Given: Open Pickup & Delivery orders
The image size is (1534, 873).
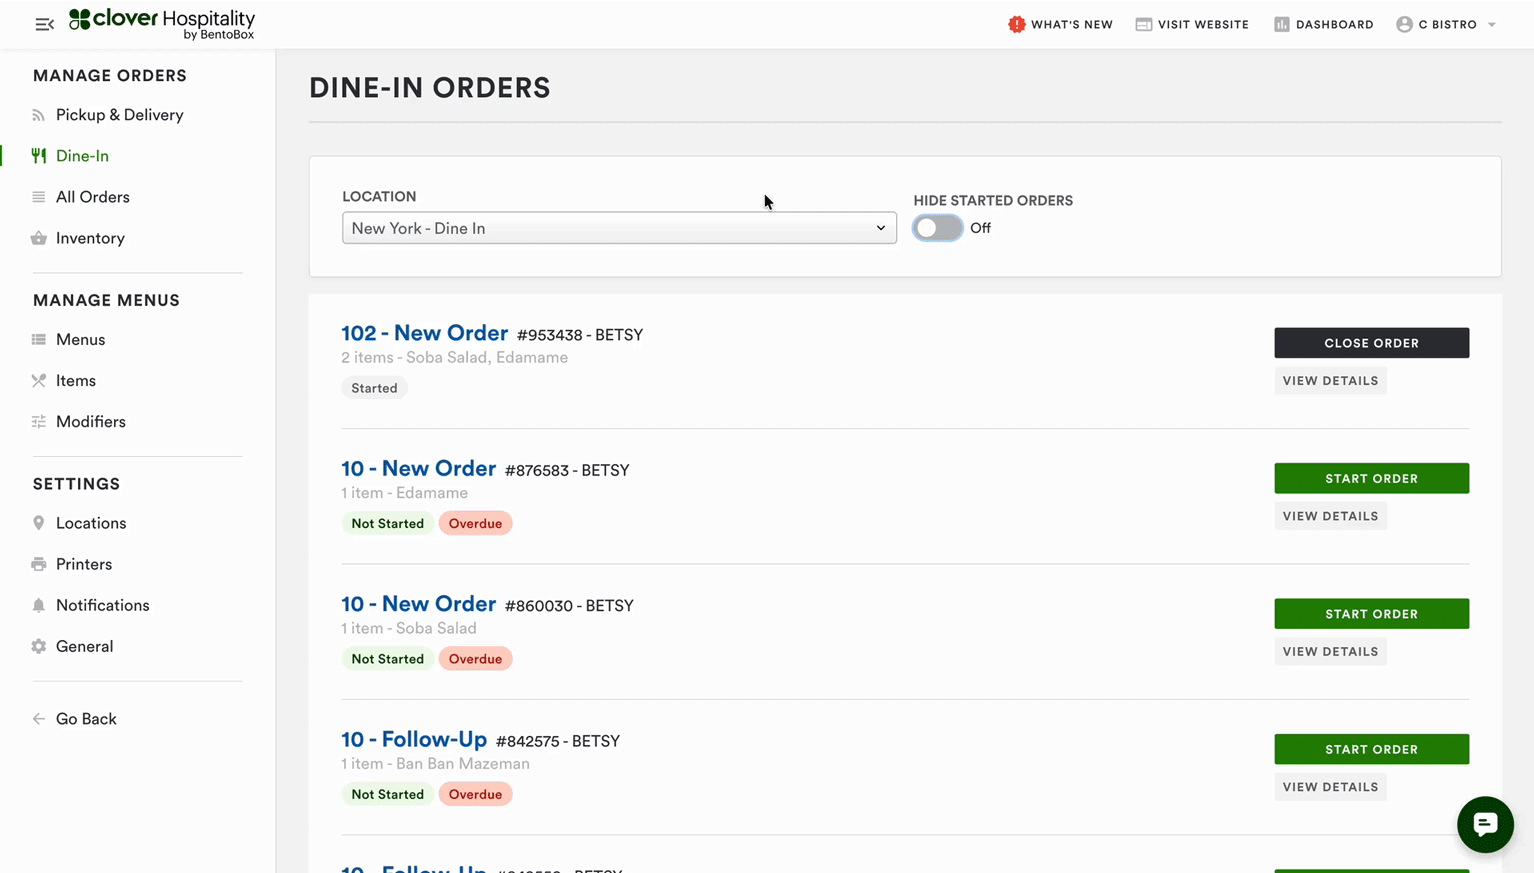Looking at the screenshot, I should [x=119, y=115].
